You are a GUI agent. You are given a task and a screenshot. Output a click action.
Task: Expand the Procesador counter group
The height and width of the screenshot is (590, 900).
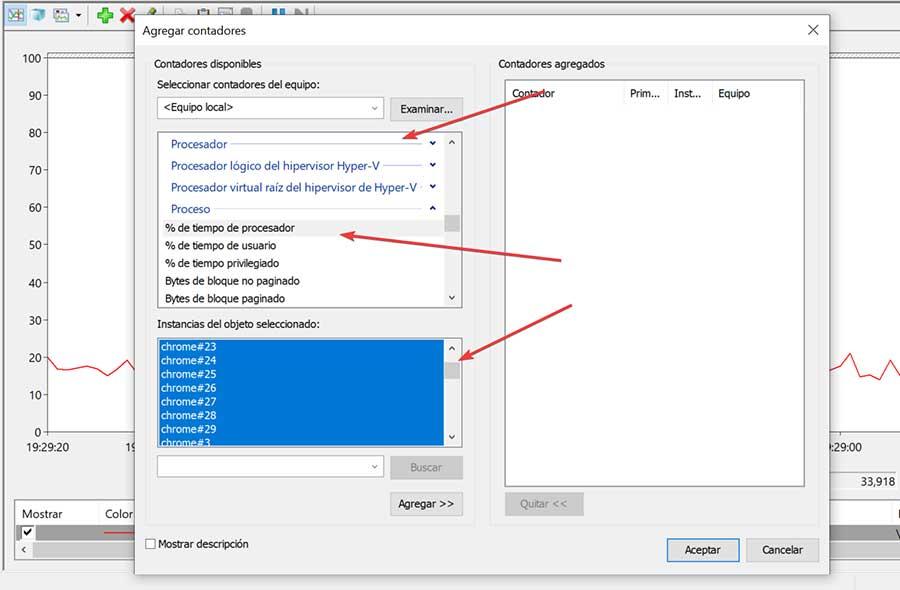tap(433, 143)
